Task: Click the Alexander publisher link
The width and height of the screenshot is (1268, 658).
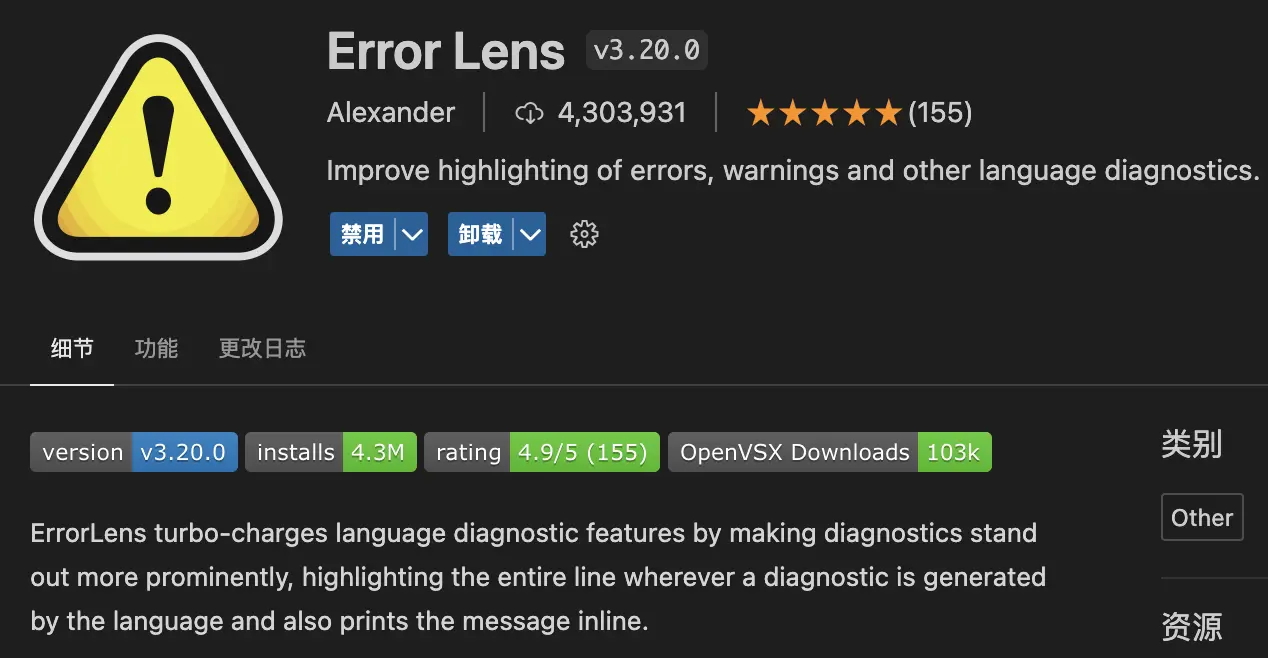Action: pyautogui.click(x=391, y=113)
